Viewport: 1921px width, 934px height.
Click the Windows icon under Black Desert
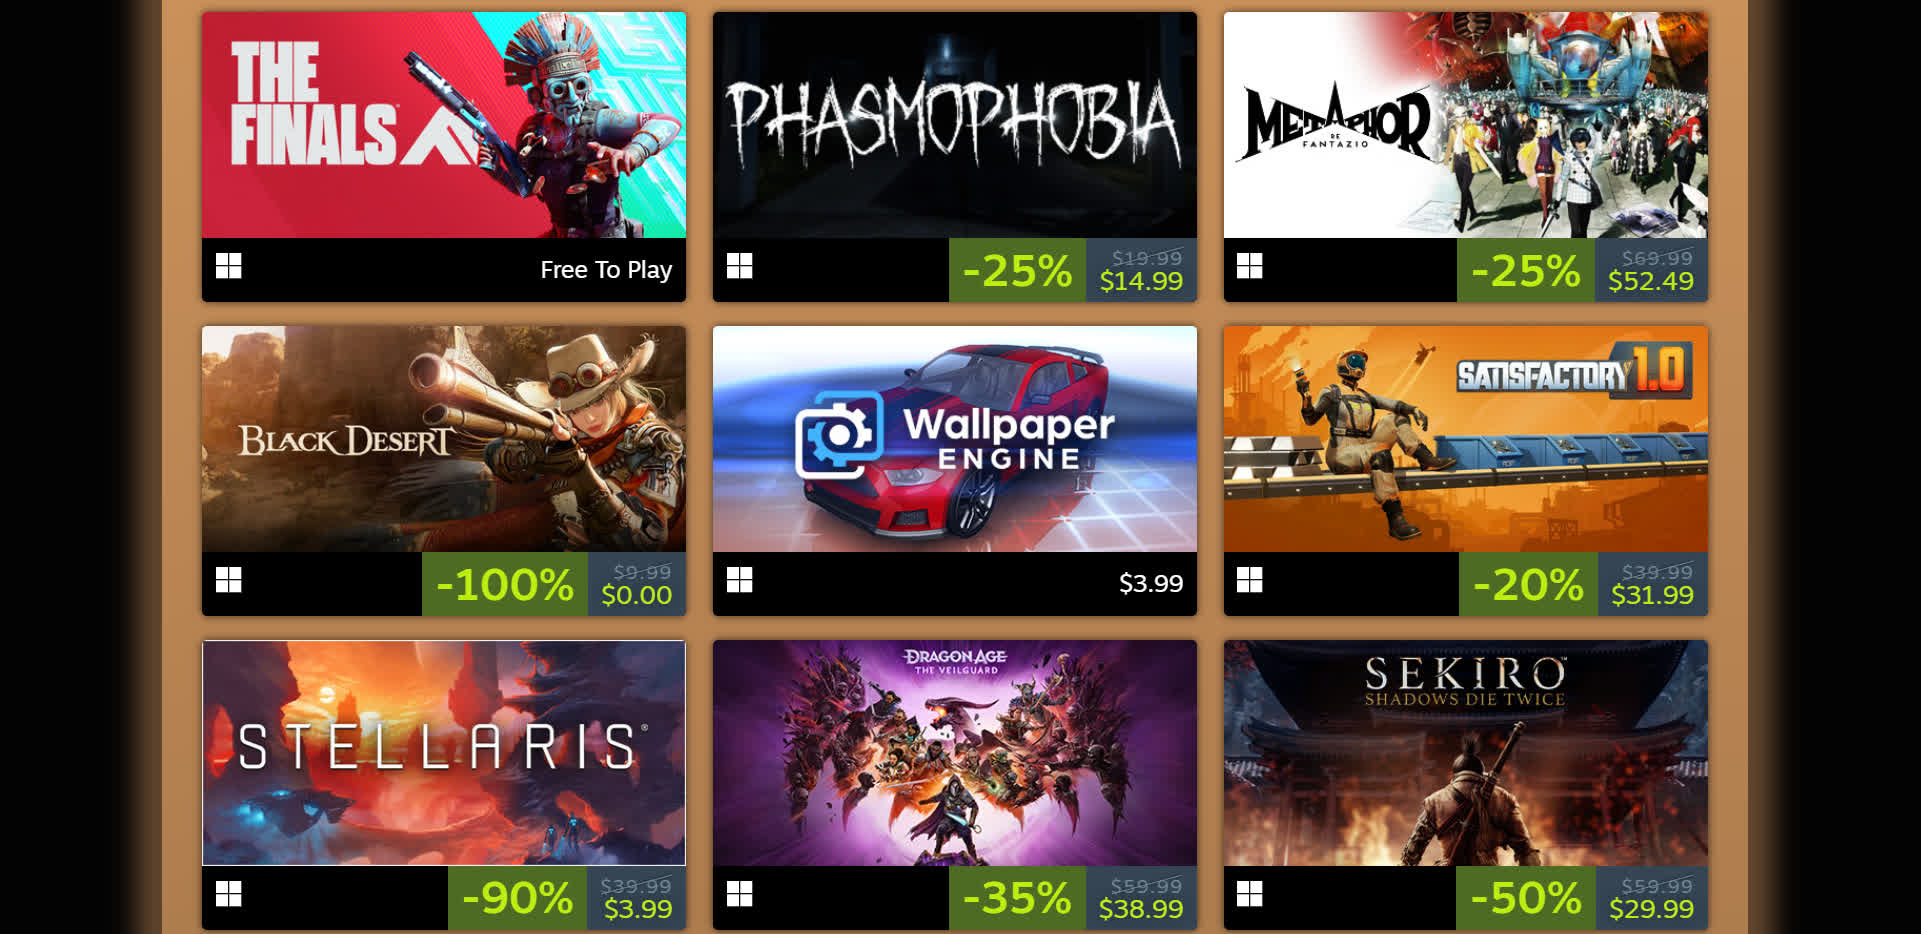pos(229,580)
